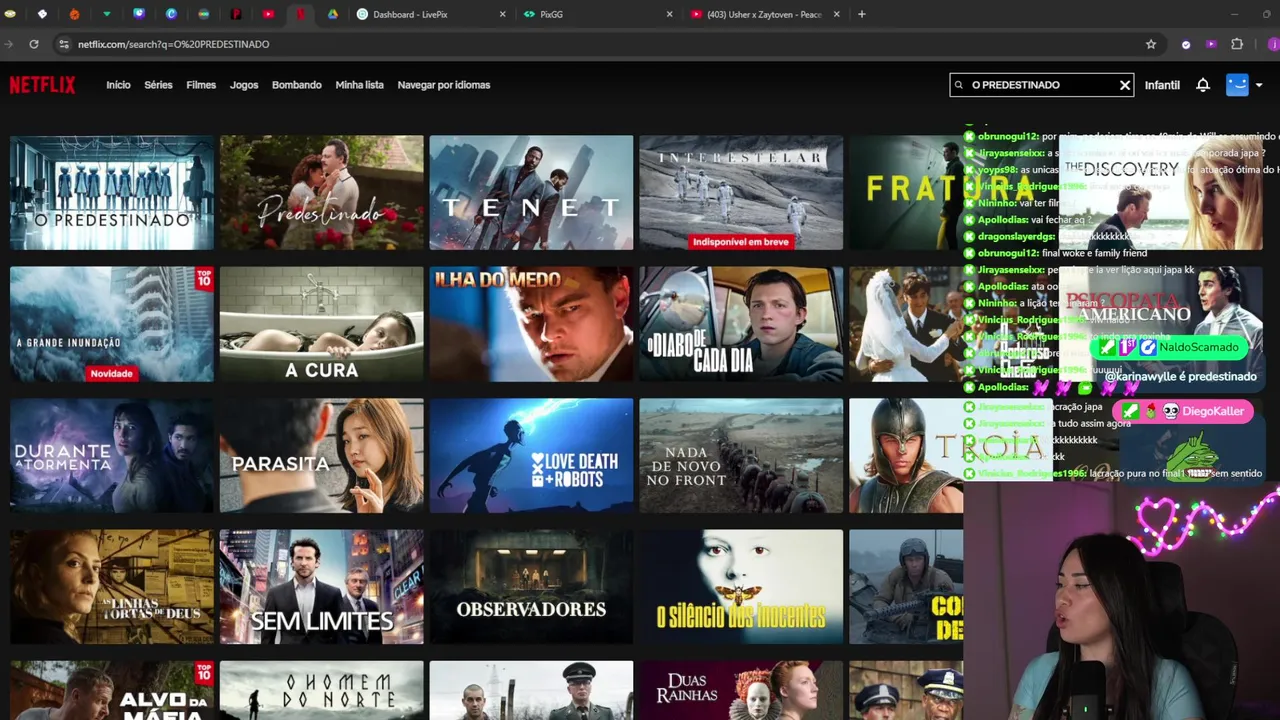
Task: Close the PixGG tab
Action: 670,14
